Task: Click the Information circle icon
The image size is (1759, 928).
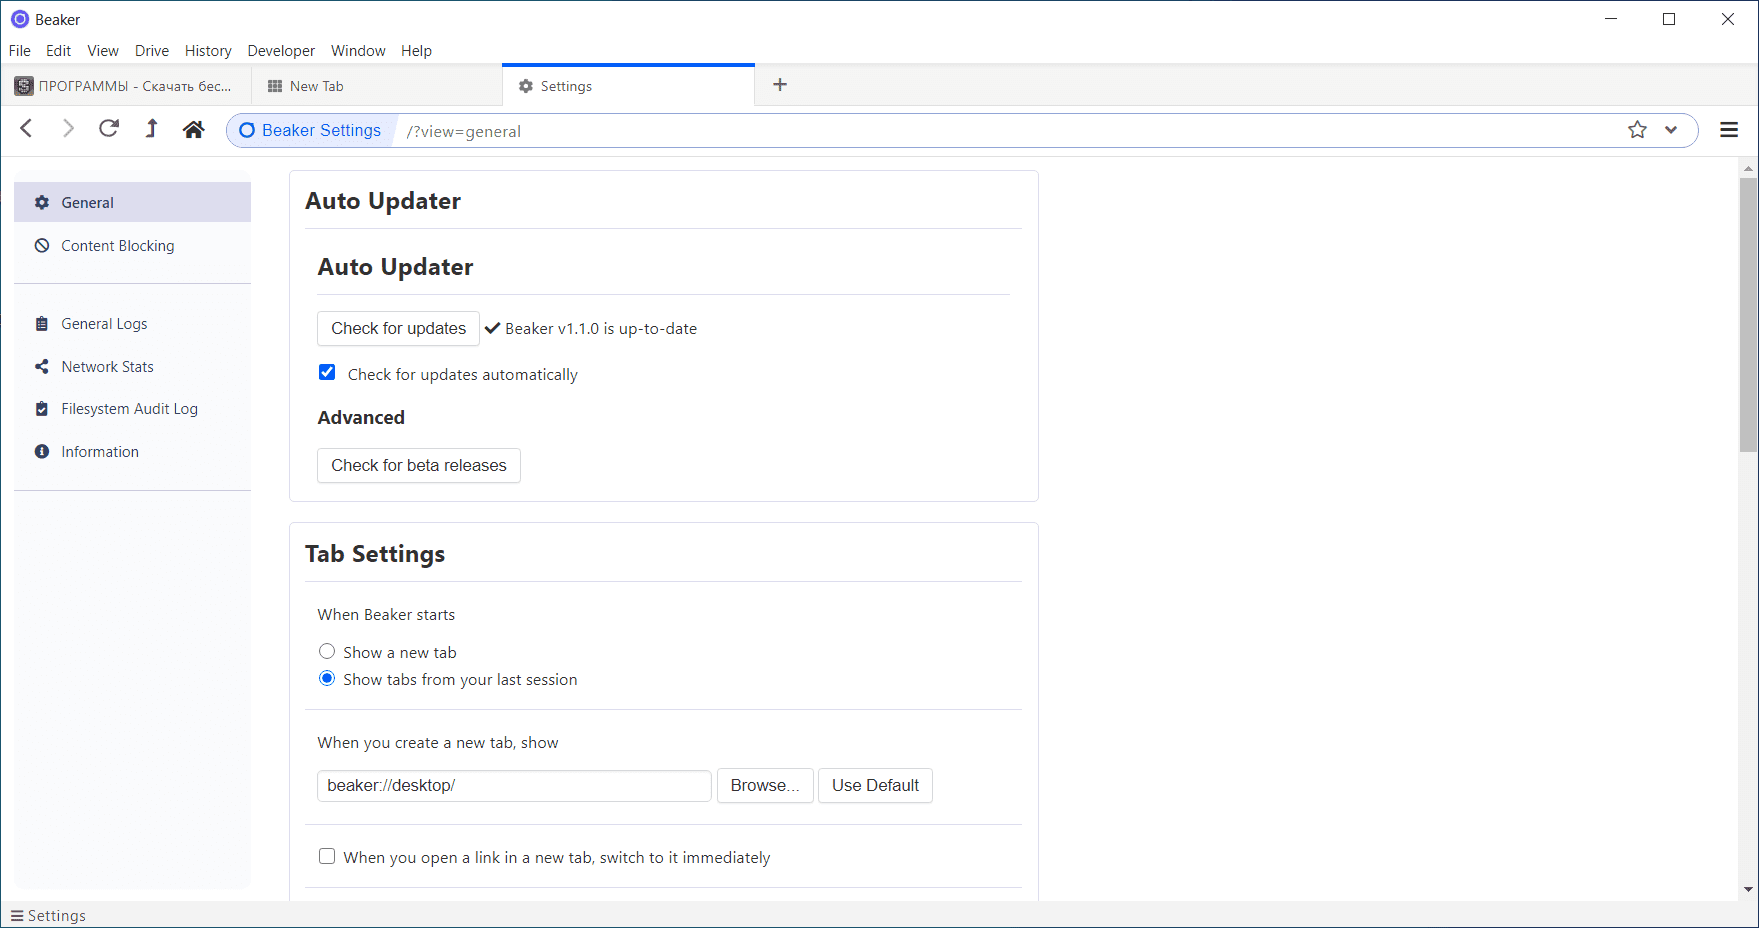Action: pos(42,452)
